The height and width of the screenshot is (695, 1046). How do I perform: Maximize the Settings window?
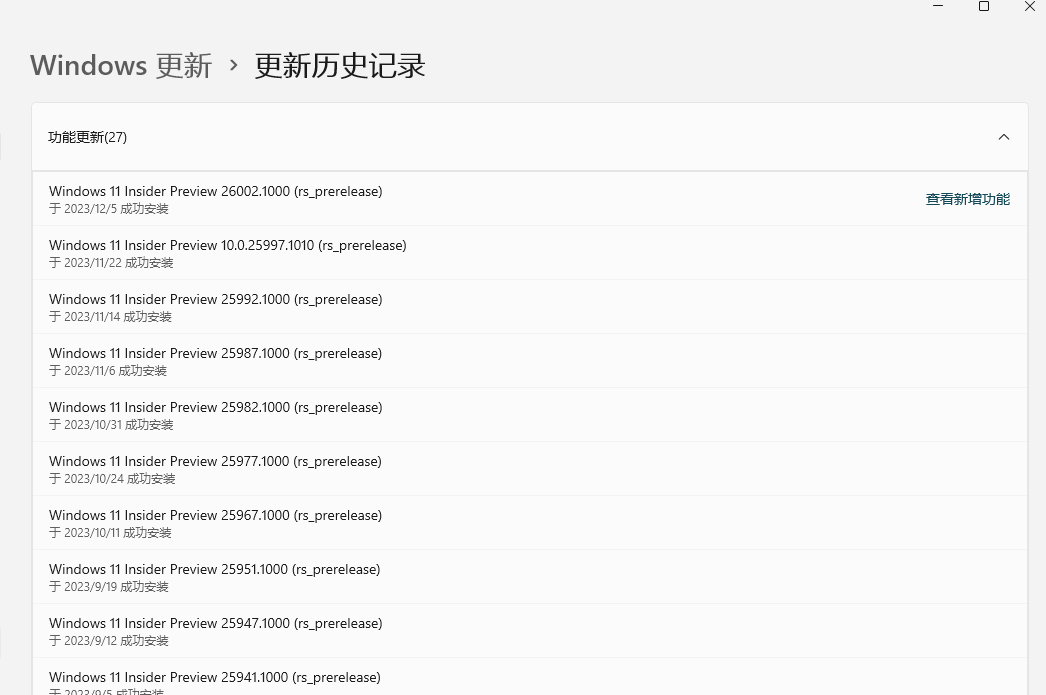point(983,6)
